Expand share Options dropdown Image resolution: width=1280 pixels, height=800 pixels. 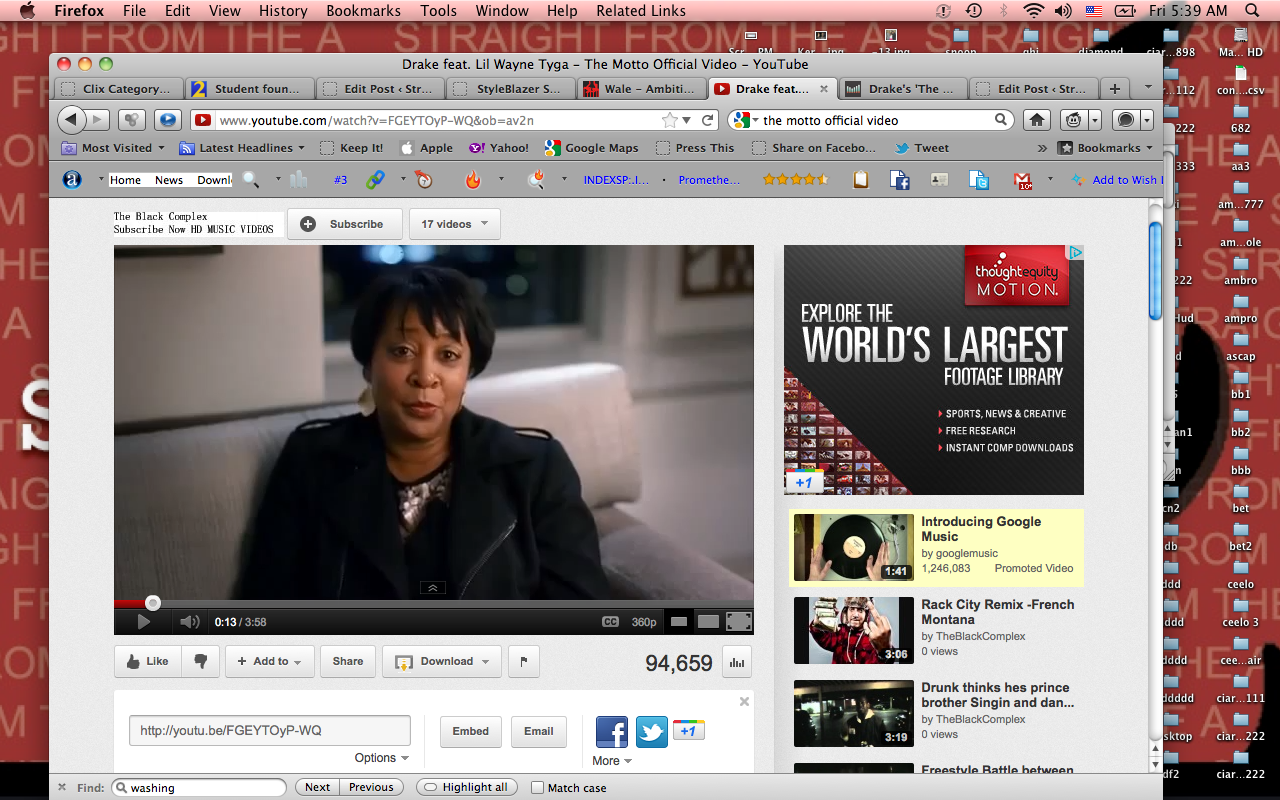tap(381, 758)
